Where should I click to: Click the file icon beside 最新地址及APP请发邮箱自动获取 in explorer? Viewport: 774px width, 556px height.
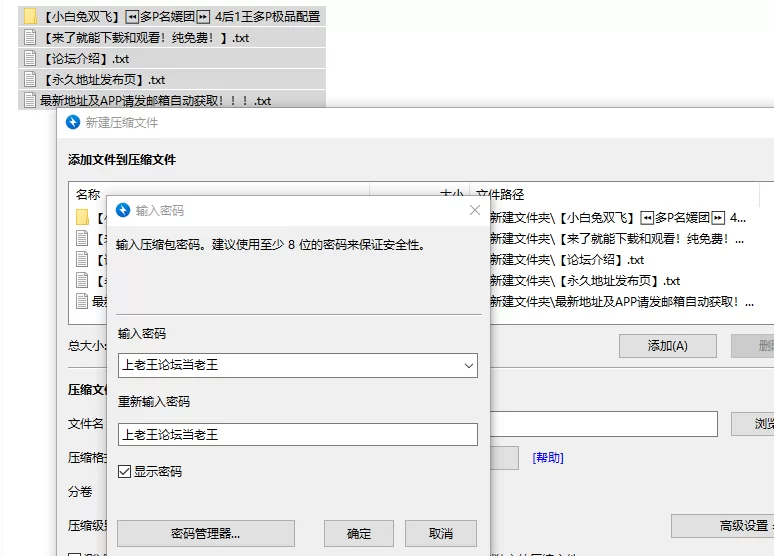click(x=30, y=100)
